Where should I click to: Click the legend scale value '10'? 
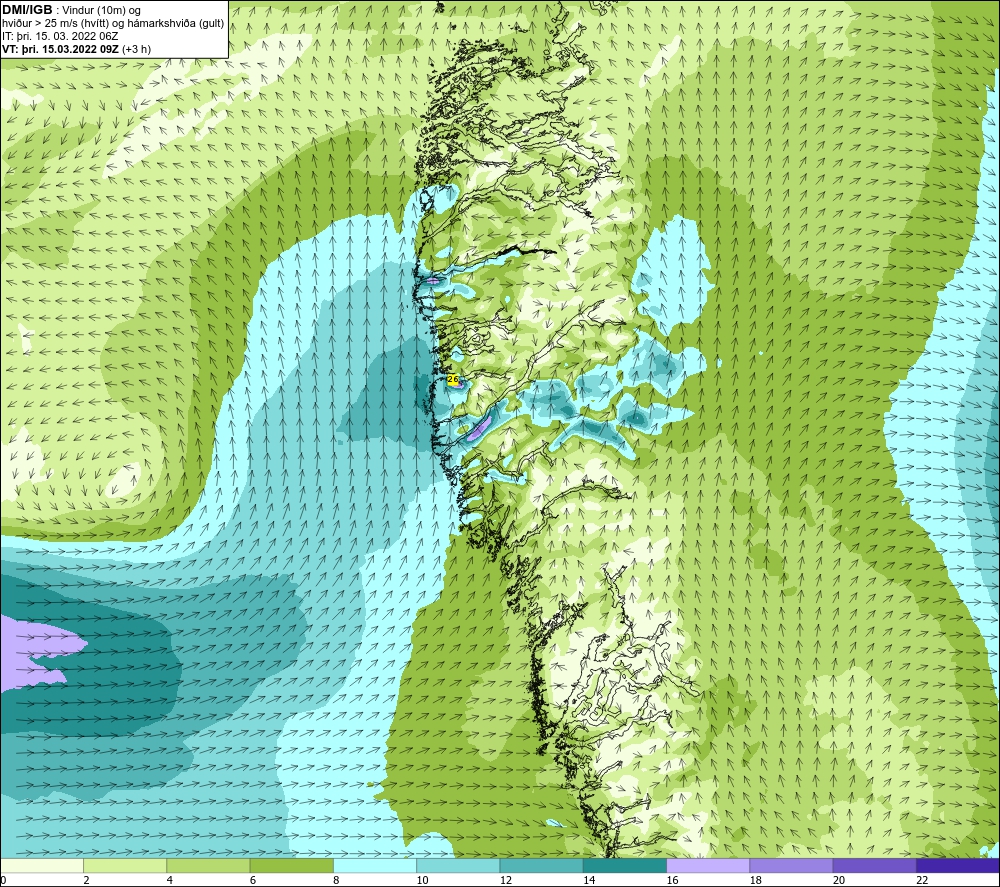[423, 880]
